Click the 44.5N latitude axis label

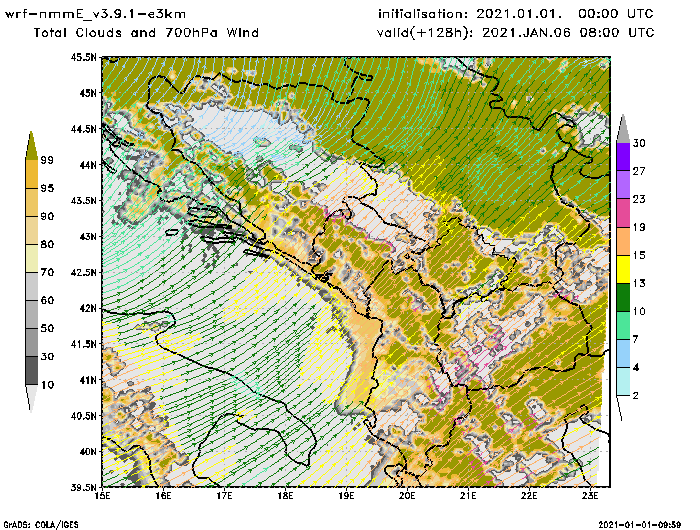click(83, 129)
